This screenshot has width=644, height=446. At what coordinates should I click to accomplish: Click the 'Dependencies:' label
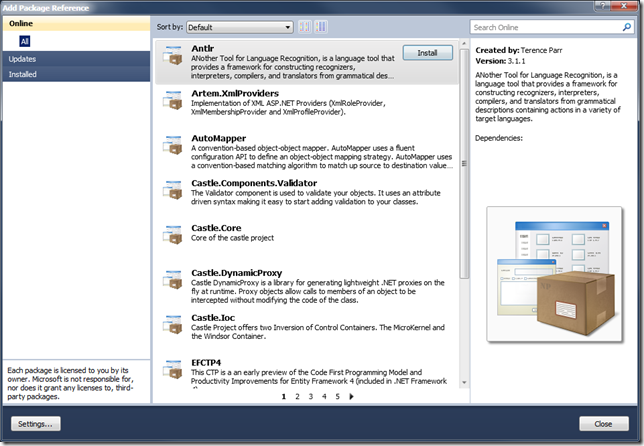(499, 138)
